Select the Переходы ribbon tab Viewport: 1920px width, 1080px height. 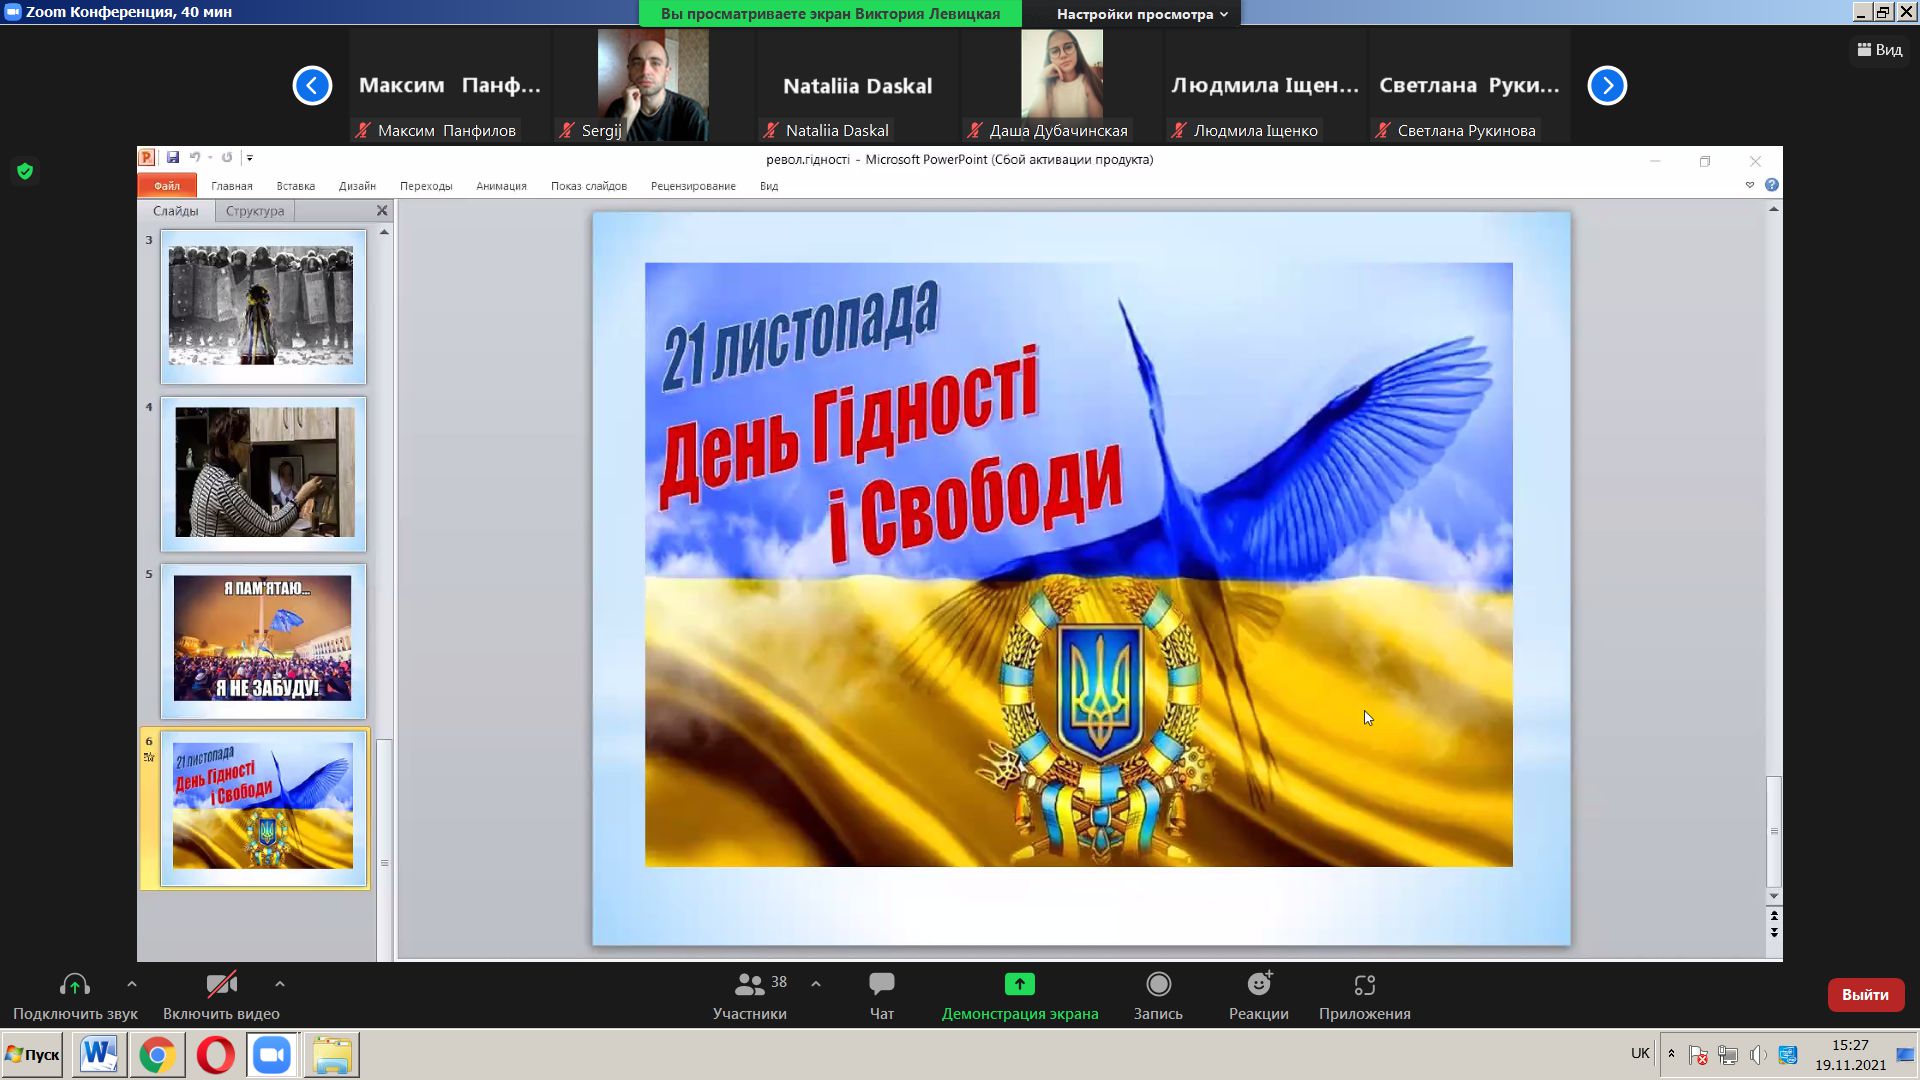pos(426,186)
